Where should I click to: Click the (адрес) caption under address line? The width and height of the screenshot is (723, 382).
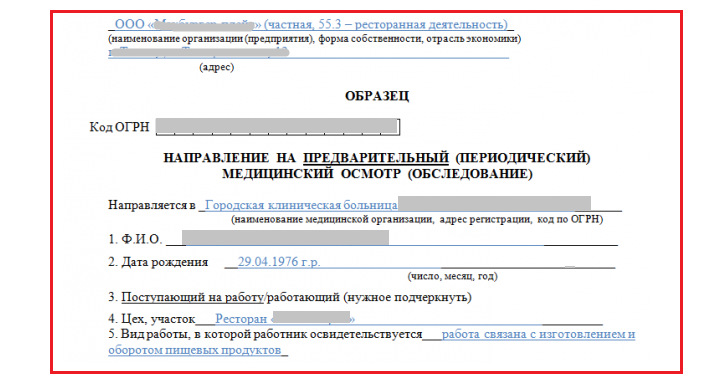tap(217, 67)
